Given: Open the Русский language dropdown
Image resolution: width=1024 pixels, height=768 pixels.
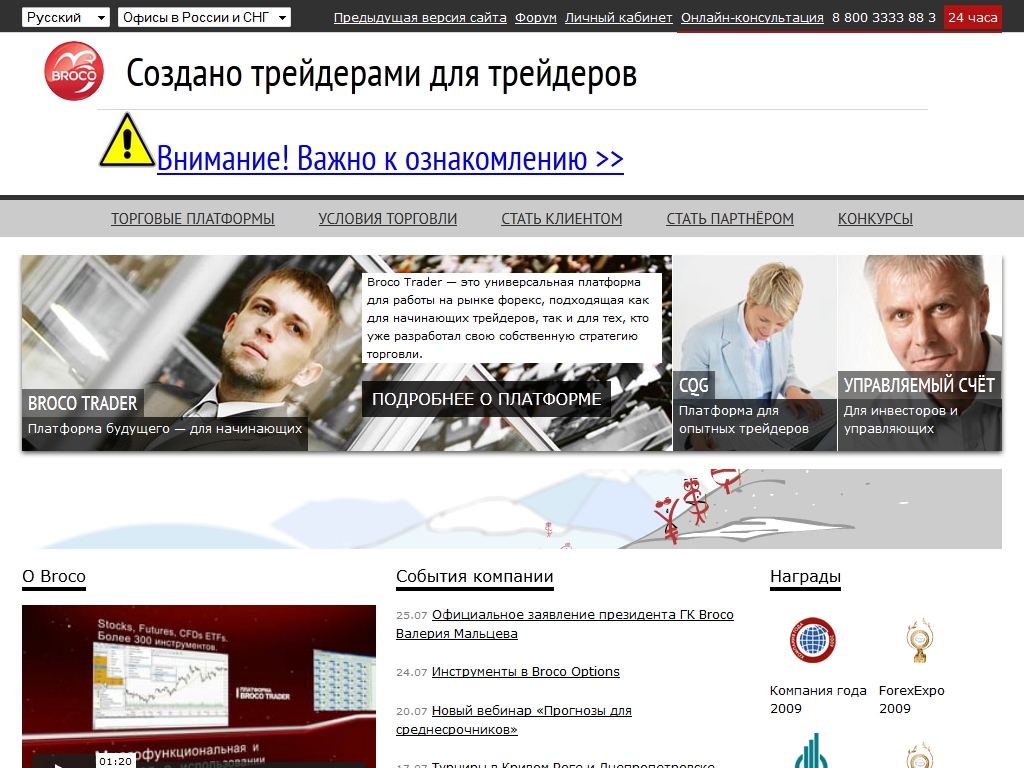Looking at the screenshot, I should [66, 18].
